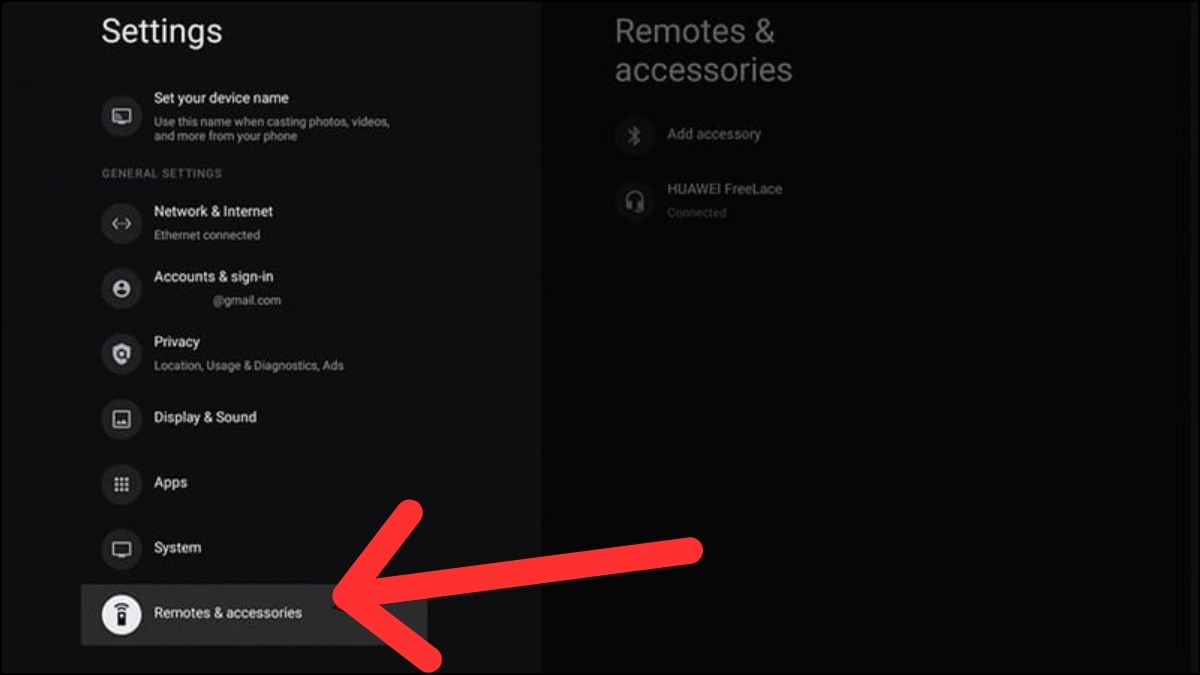Open Display & Sound settings

coord(205,418)
